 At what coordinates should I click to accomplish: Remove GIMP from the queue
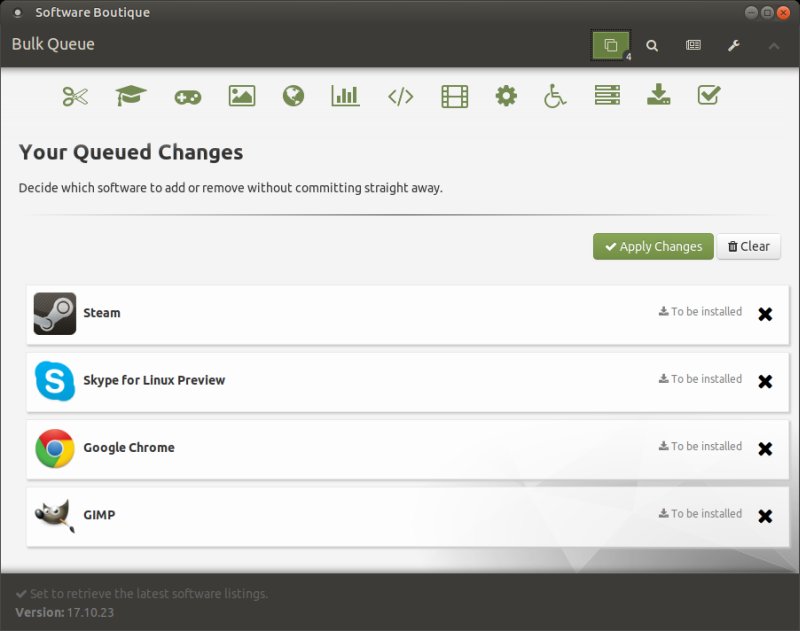point(765,516)
